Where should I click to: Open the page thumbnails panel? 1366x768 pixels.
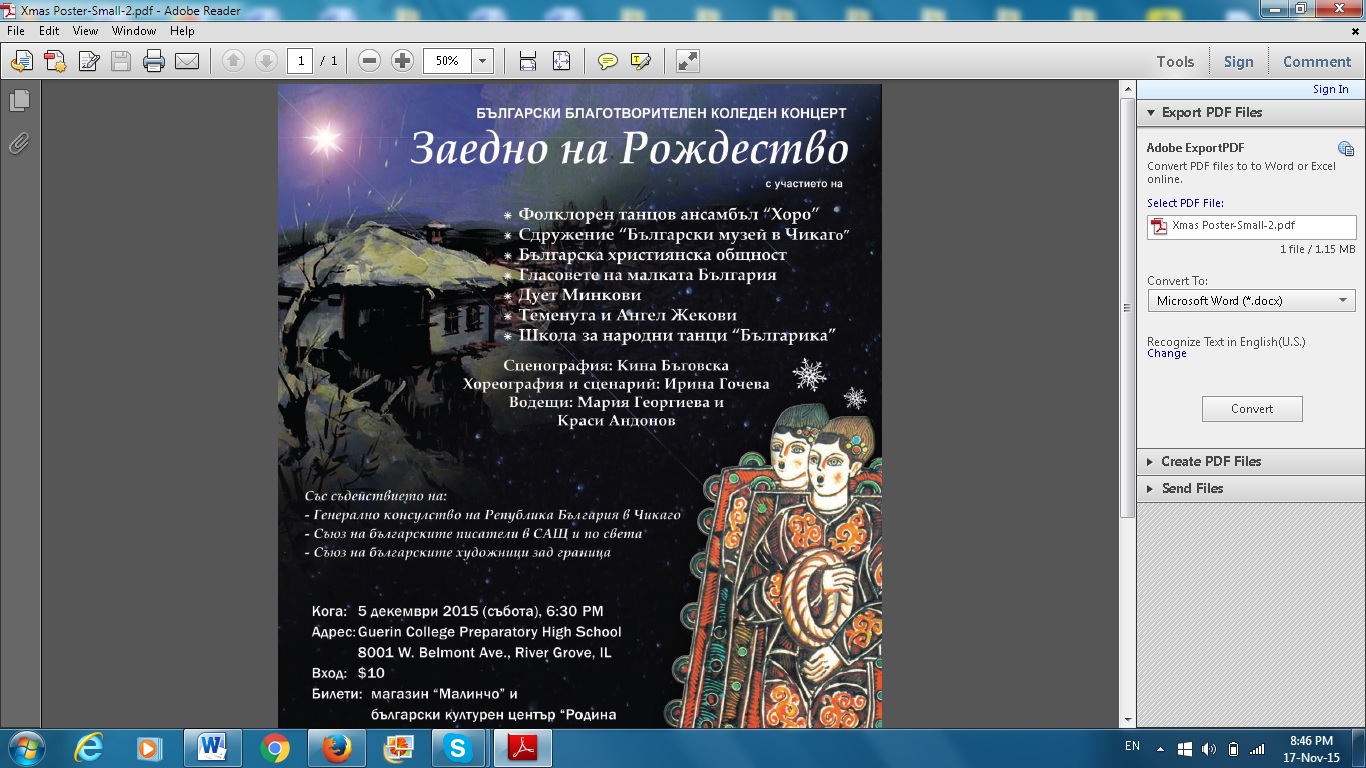[19, 101]
